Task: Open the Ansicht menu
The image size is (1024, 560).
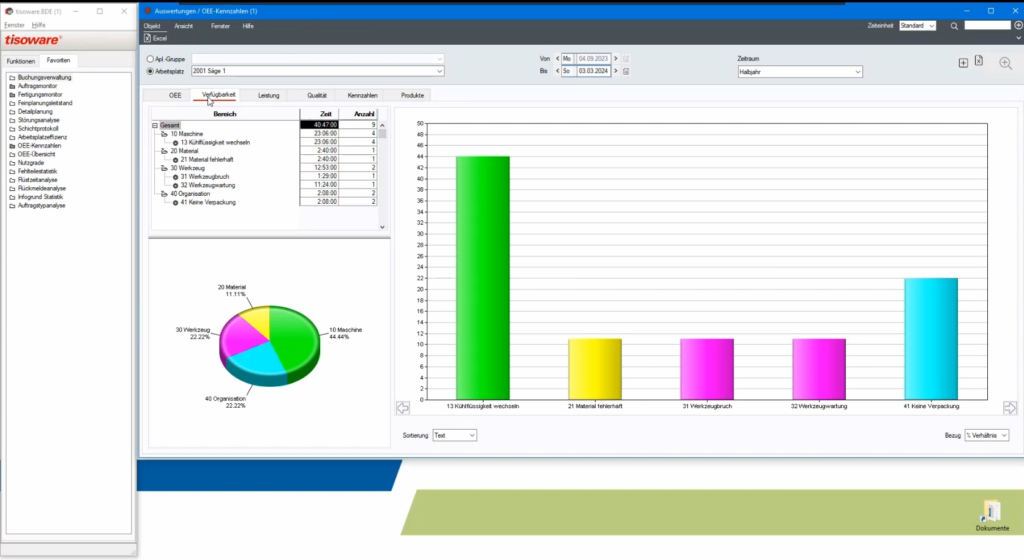Action: pos(183,25)
